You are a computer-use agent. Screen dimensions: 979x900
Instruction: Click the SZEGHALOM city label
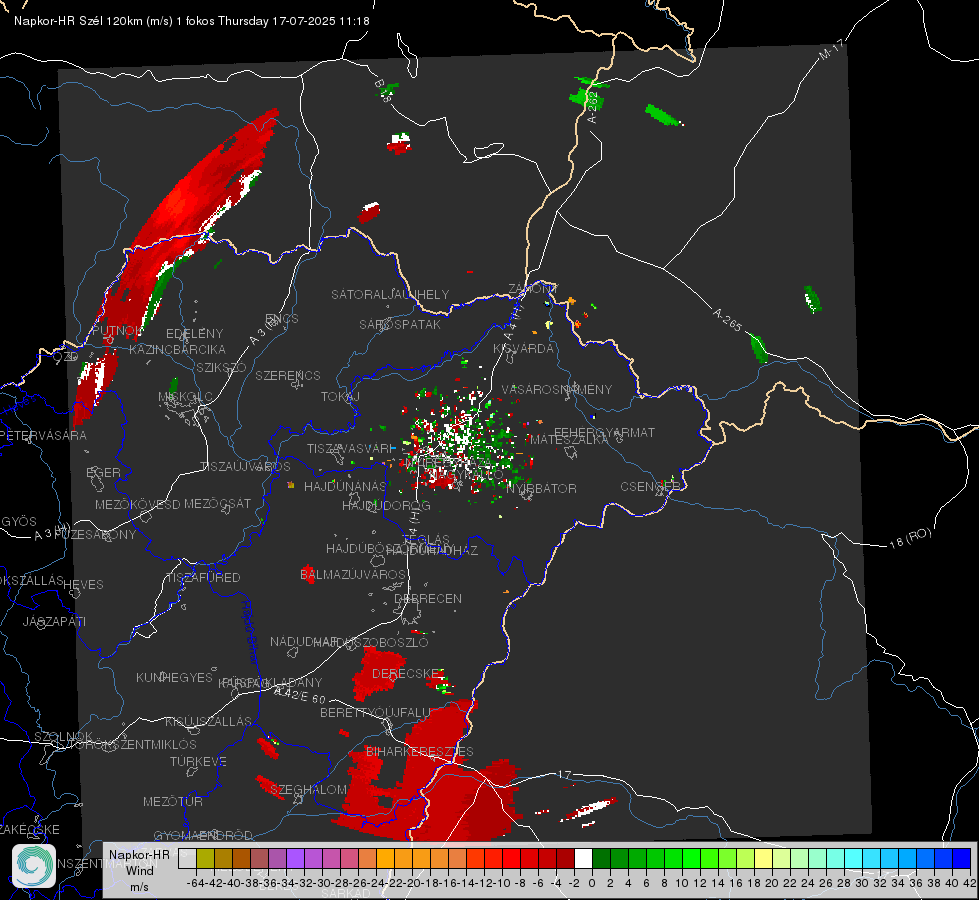pos(308,789)
